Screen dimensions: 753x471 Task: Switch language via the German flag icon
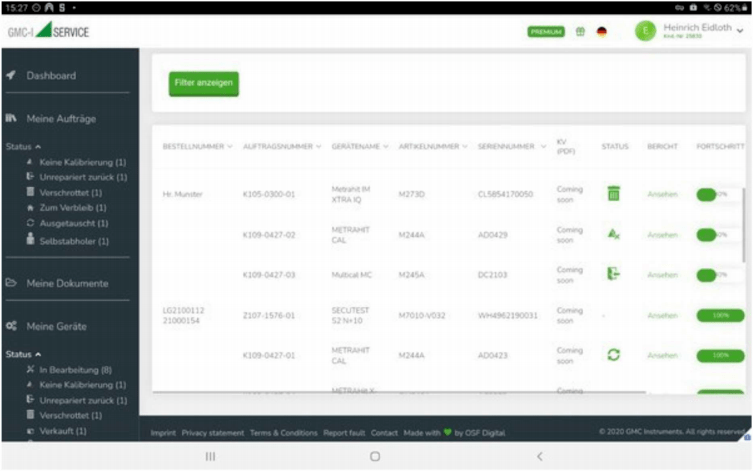[602, 32]
